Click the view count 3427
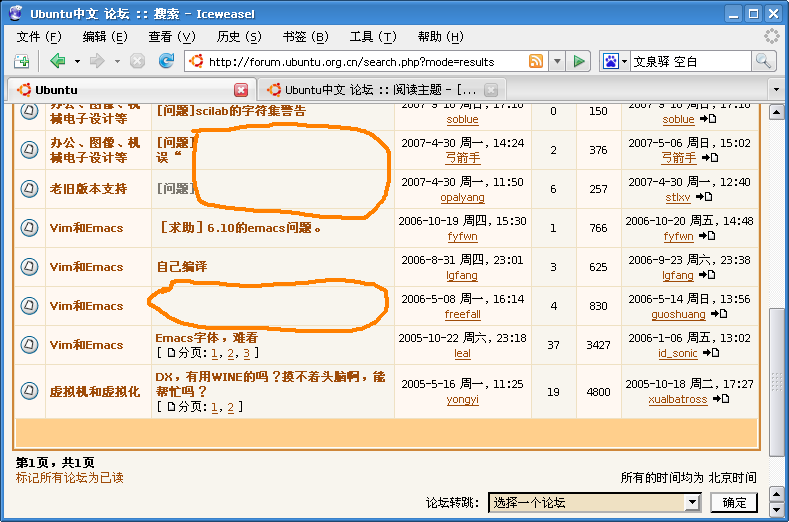 pos(598,345)
